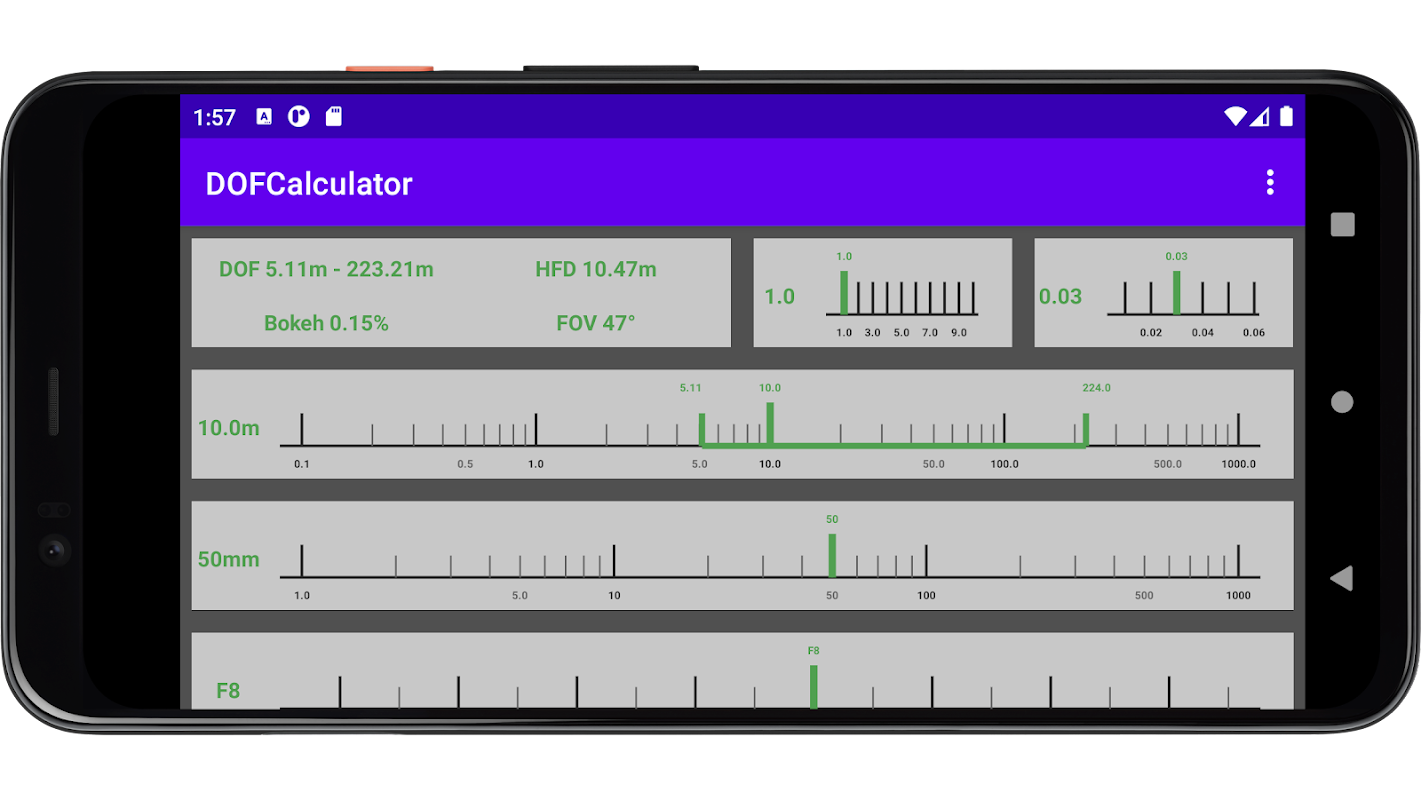Tap the 1000 tick on focal length scale

(1238, 560)
